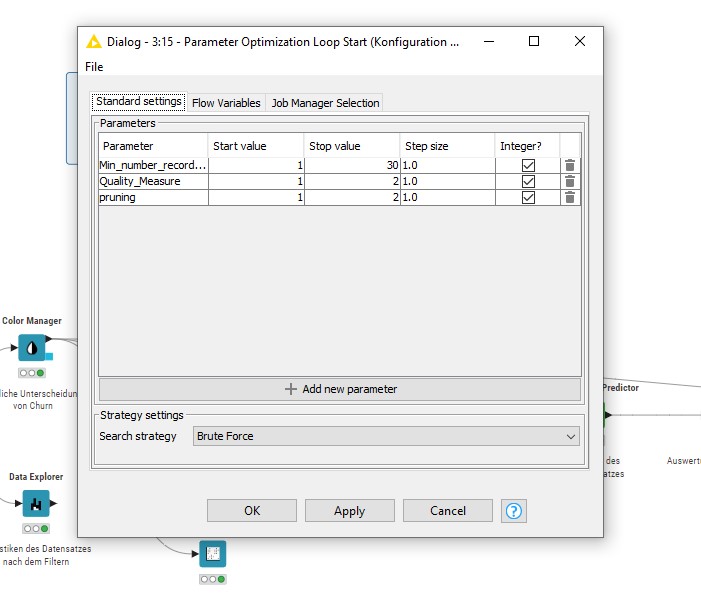
Task: Edit stop value of Quality_Measure row
Action: (352, 182)
